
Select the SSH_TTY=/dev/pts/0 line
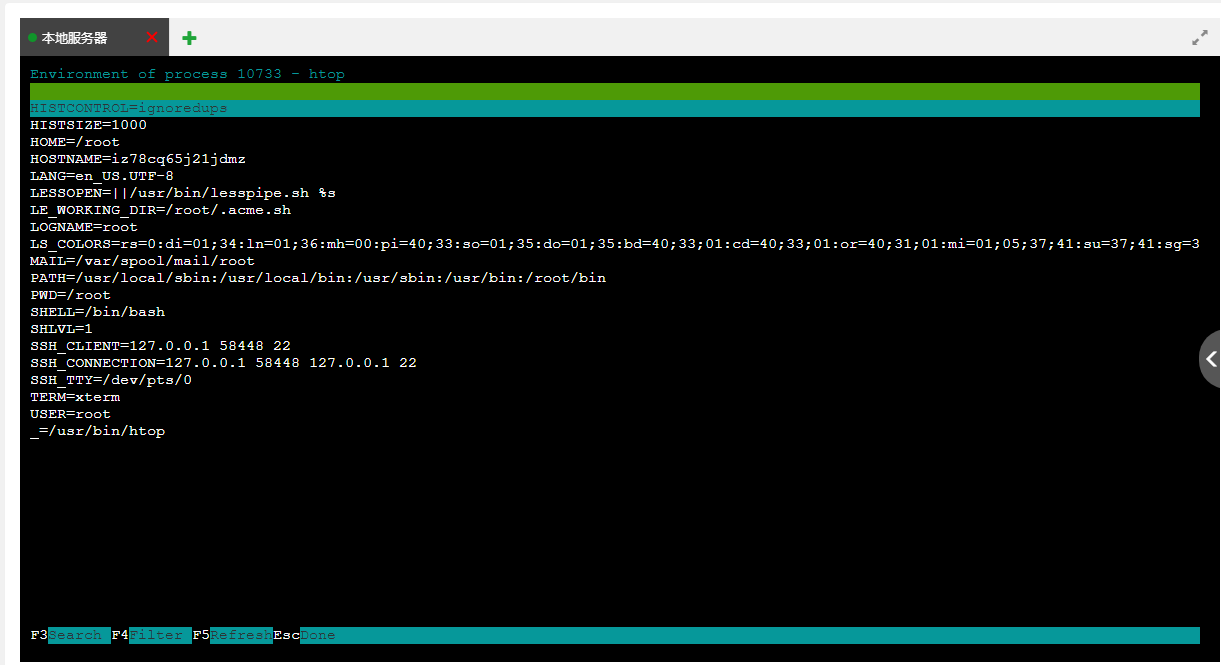point(111,380)
